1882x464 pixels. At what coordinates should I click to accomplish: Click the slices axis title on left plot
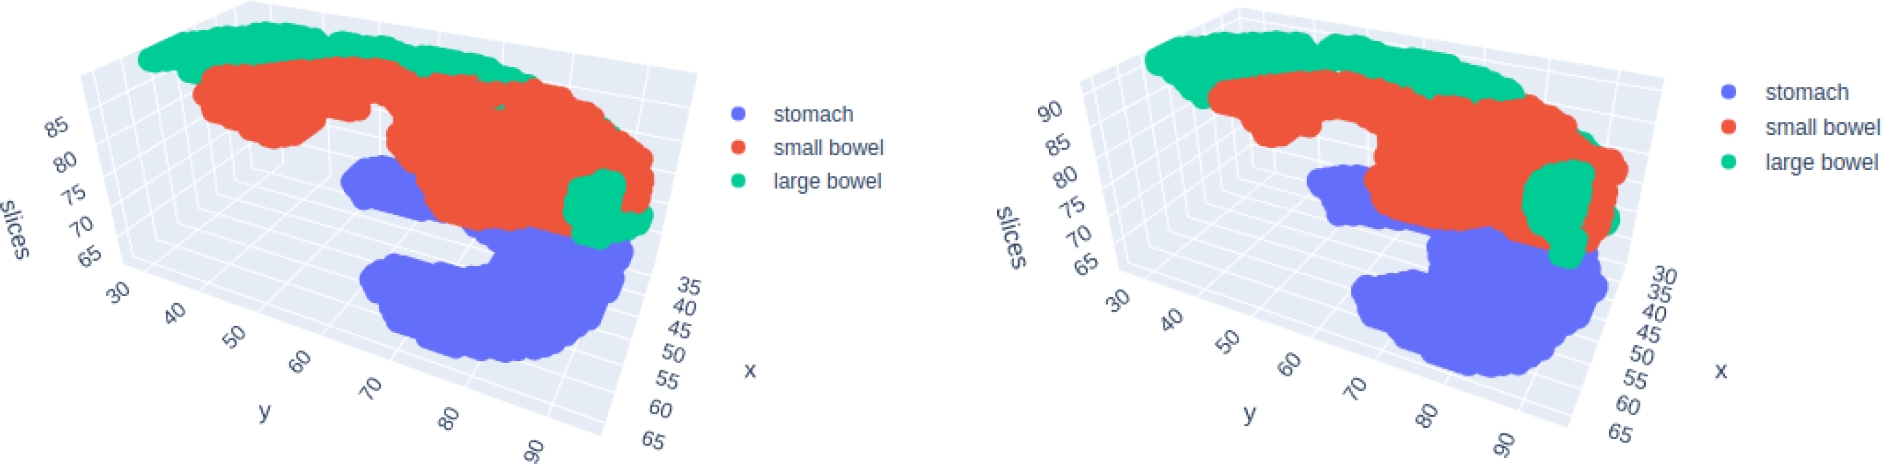[x=15, y=229]
